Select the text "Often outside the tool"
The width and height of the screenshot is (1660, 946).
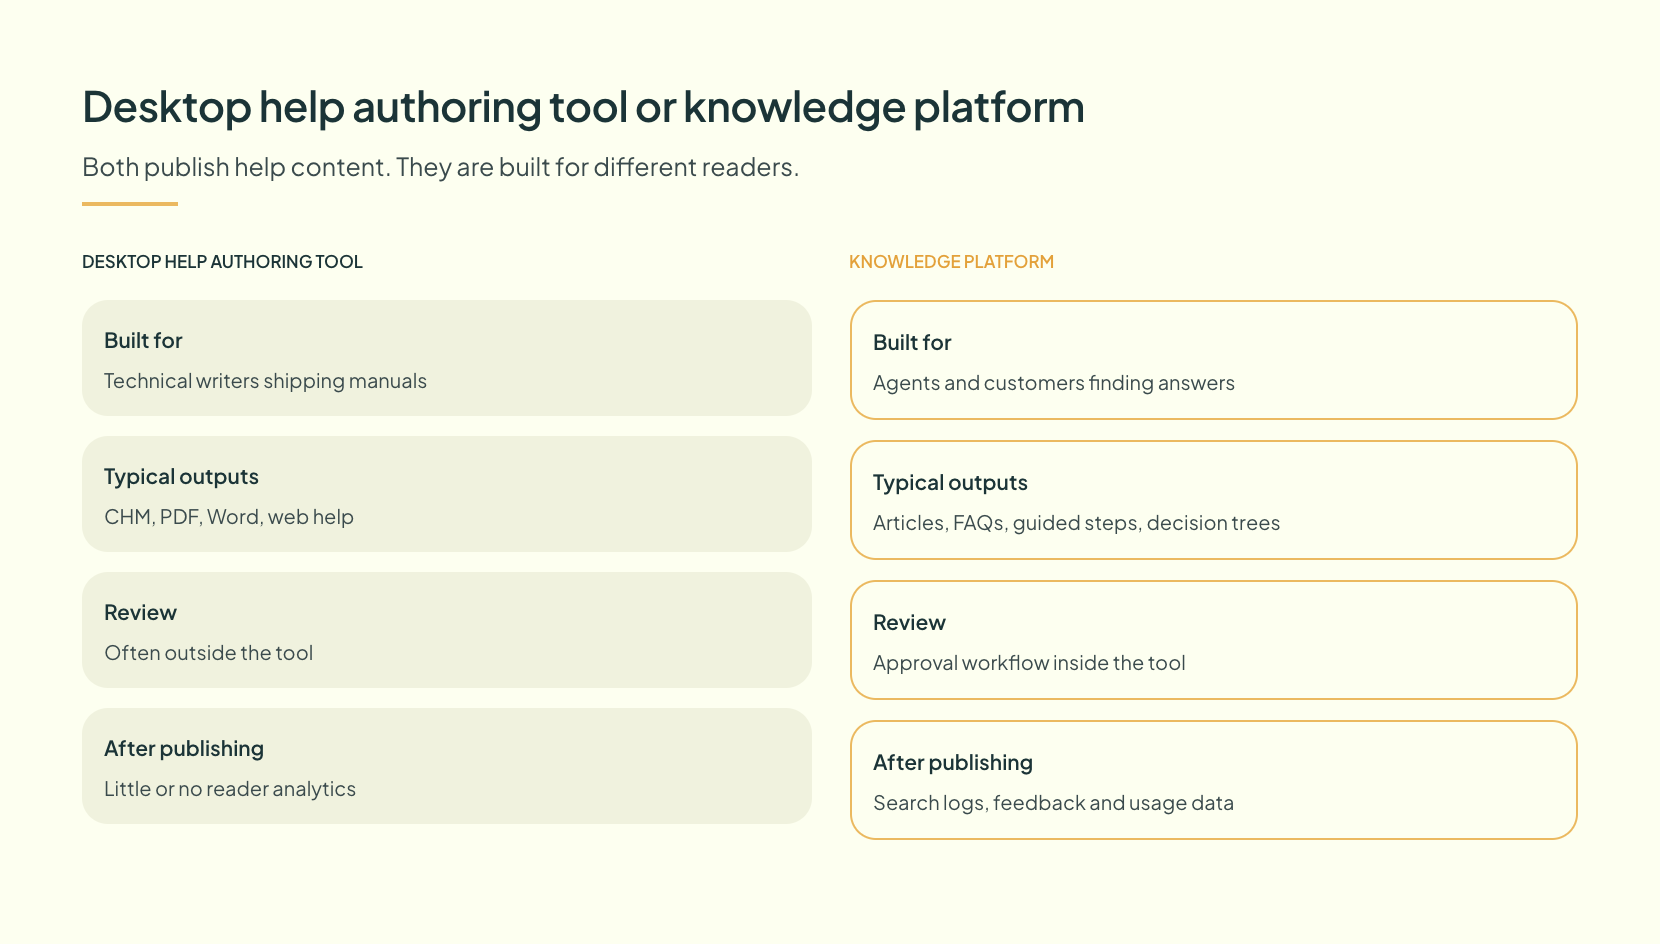pyautogui.click(x=208, y=653)
